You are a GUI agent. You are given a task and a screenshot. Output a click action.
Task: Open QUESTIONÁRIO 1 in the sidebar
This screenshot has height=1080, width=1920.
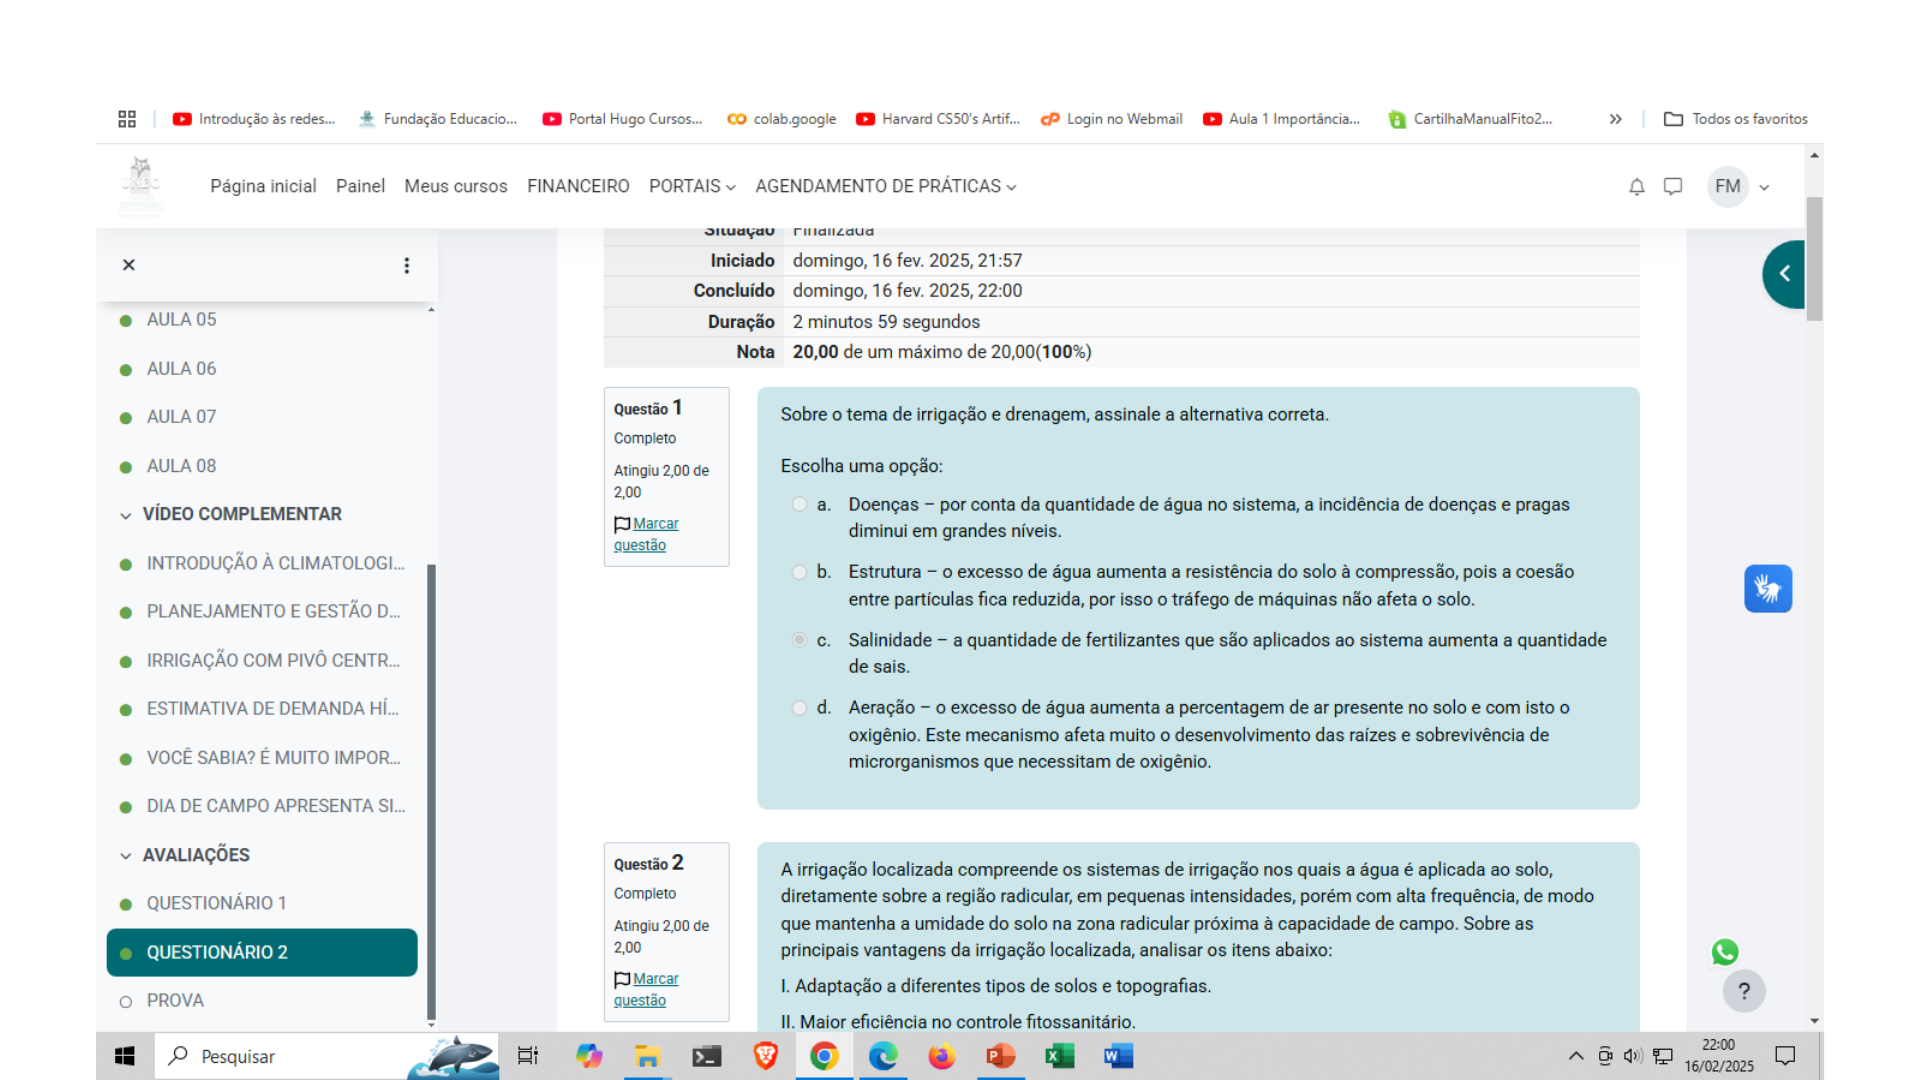tap(216, 903)
